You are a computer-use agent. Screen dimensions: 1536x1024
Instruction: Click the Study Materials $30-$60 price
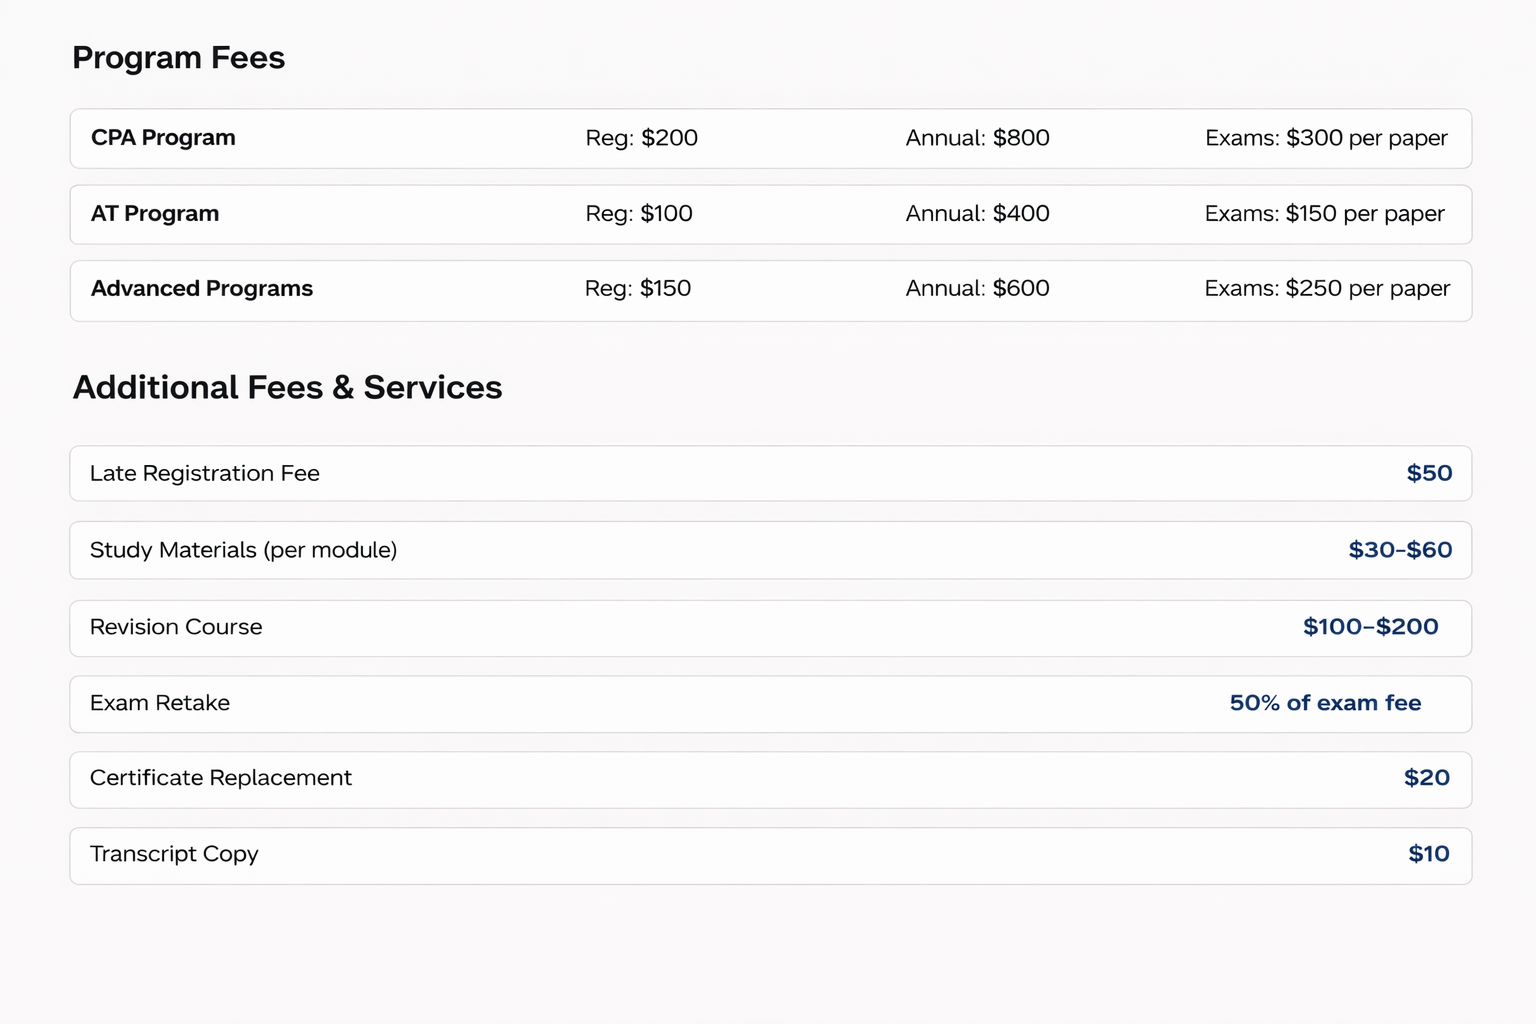1400,550
